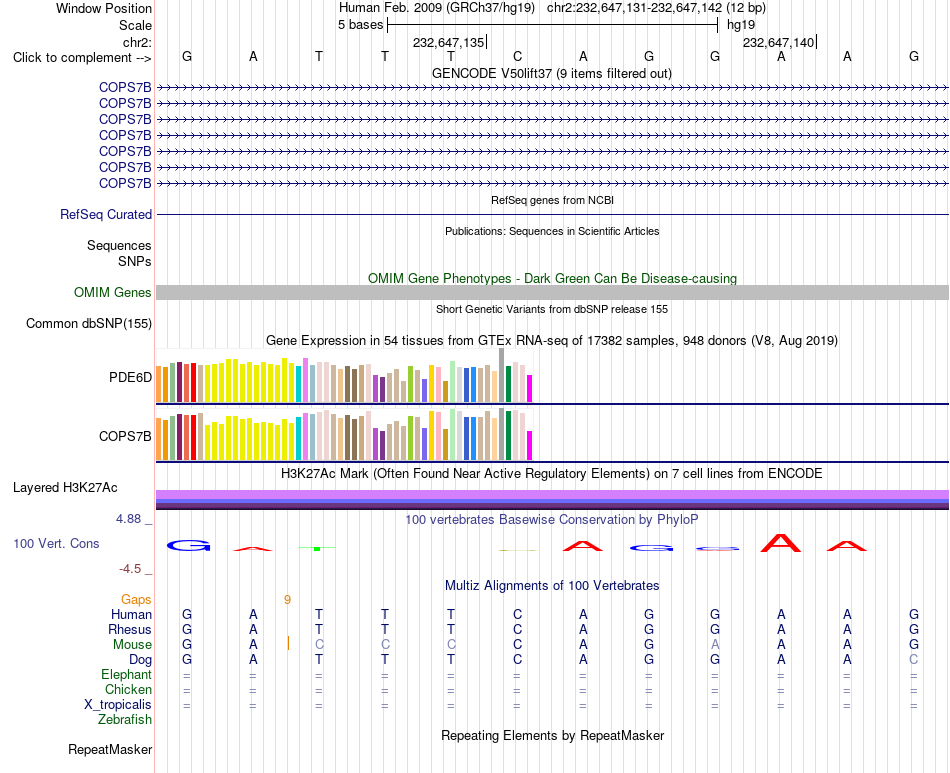Click the magenta bar ending PDE6D chart
Viewport: 950px width, 773px height.
(530, 388)
